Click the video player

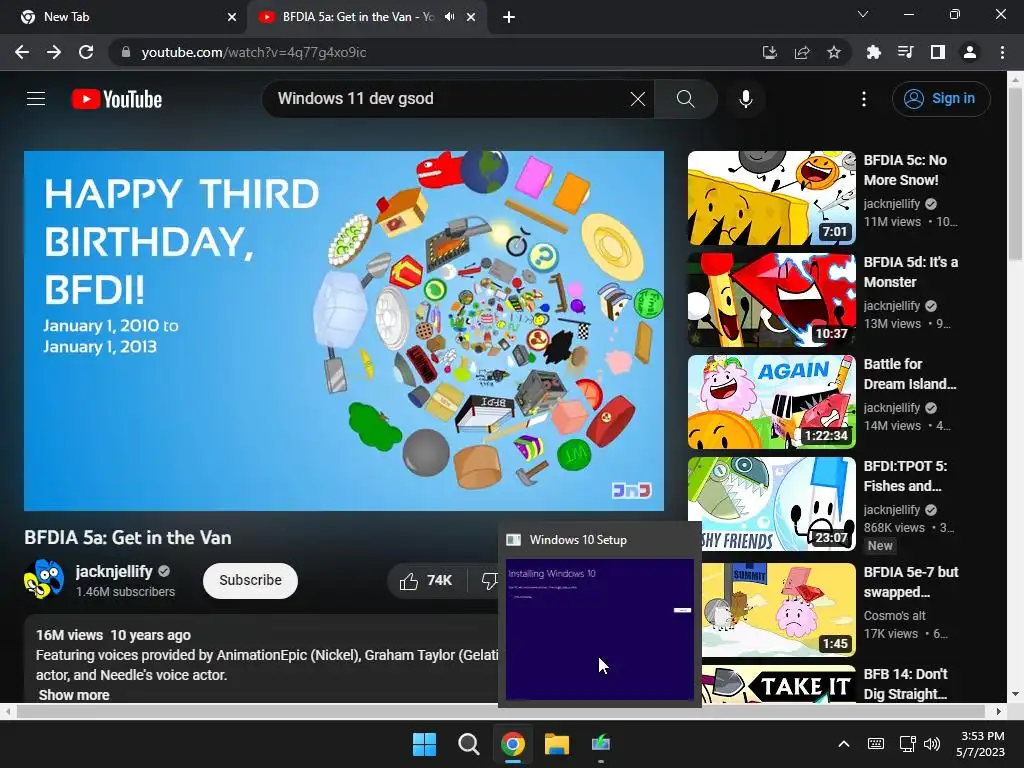(x=344, y=331)
